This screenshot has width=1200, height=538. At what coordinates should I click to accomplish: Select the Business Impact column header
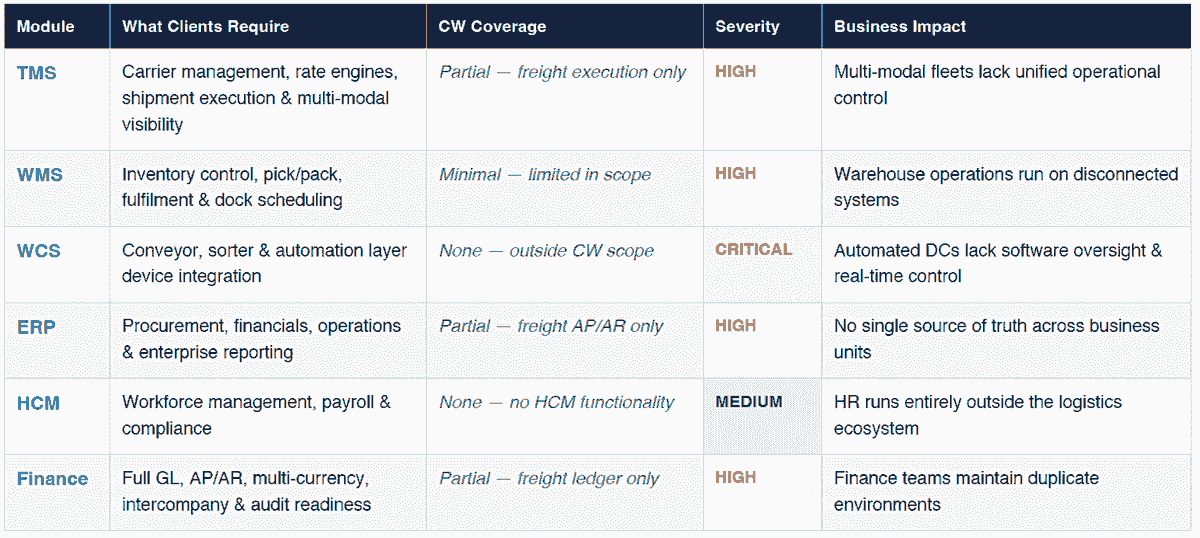[900, 26]
